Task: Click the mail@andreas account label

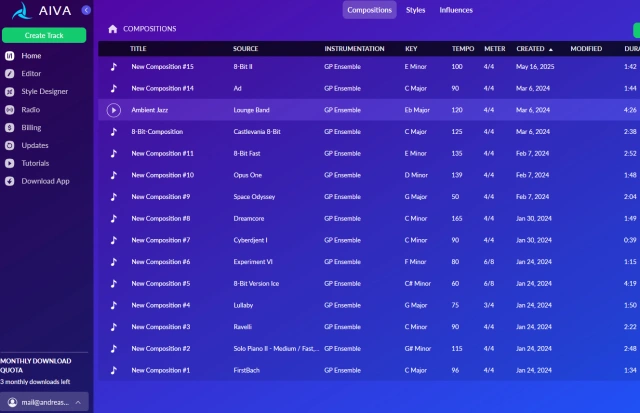Action: (45, 402)
